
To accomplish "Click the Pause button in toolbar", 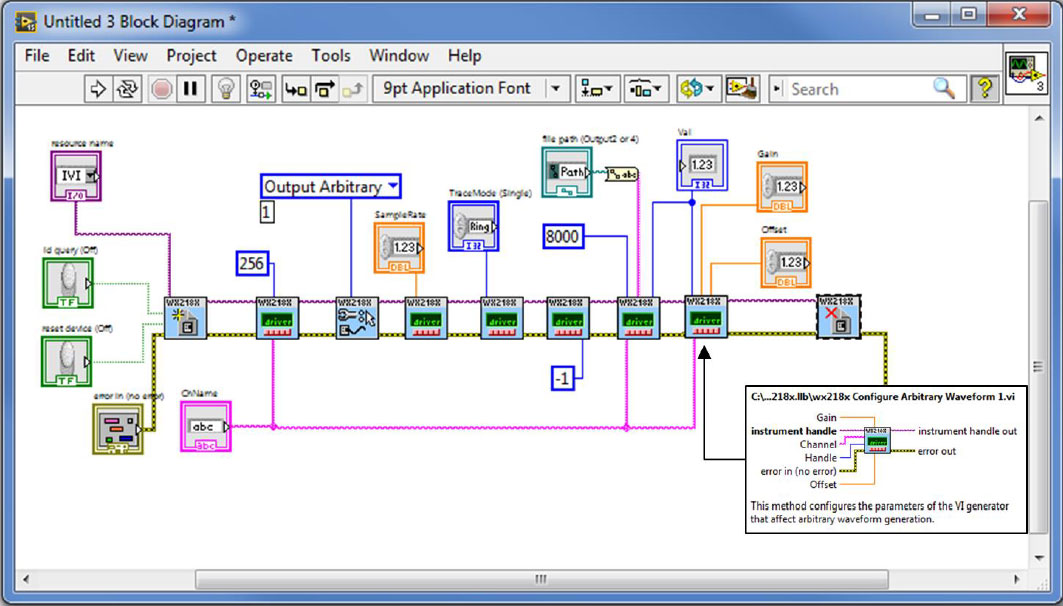I will 190,89.
